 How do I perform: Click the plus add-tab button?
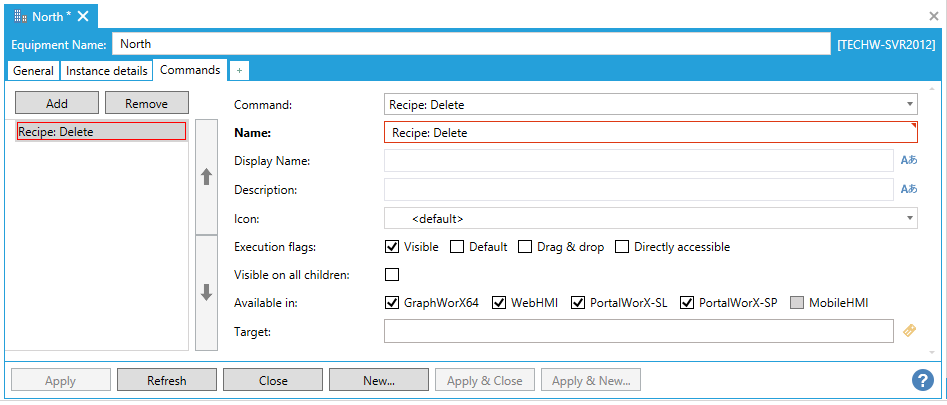[239, 71]
